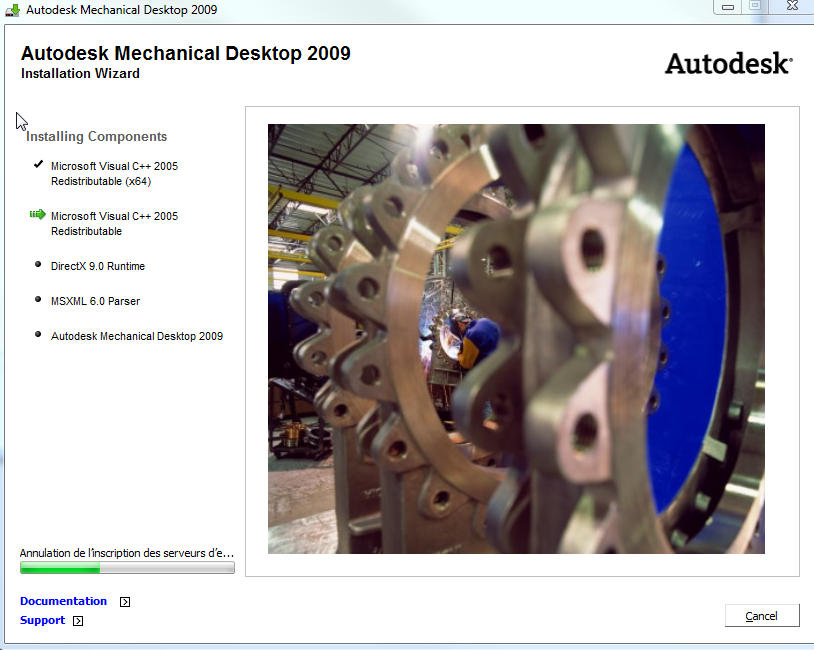Click the arrow icon beside Documentation
The width and height of the screenshot is (814, 650).
[125, 602]
